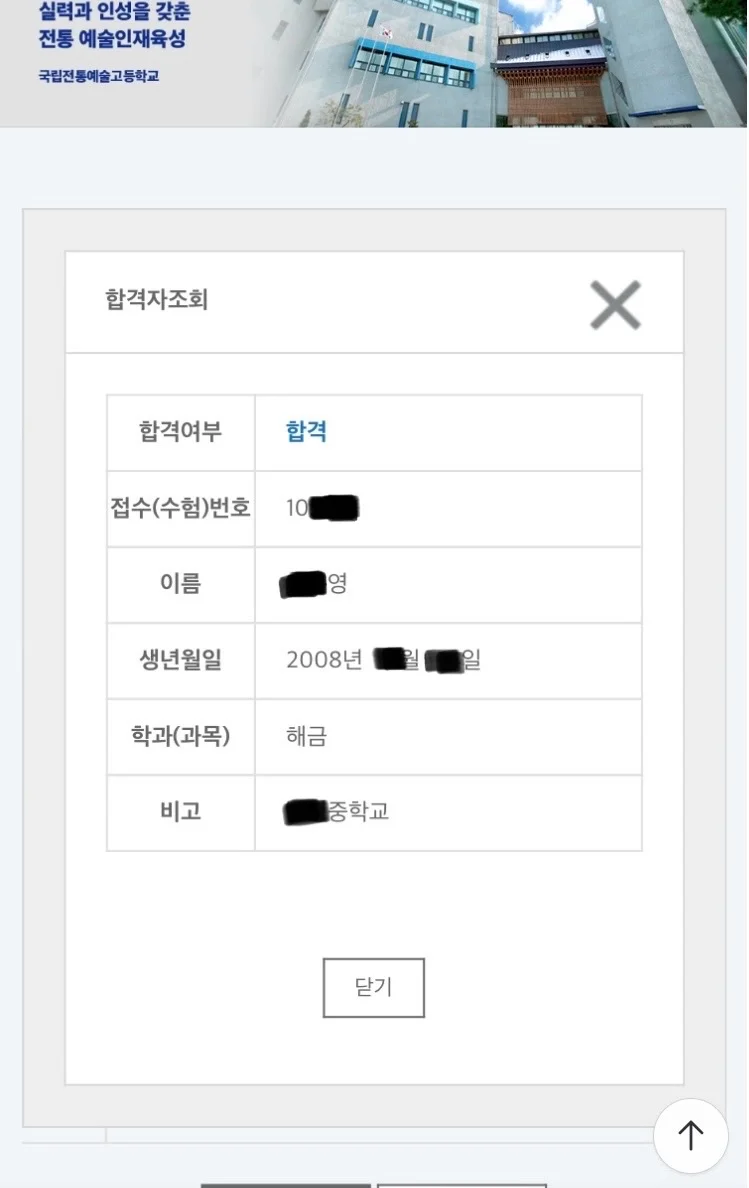Click the X icon to close 합격자조회 popup

coord(616,305)
